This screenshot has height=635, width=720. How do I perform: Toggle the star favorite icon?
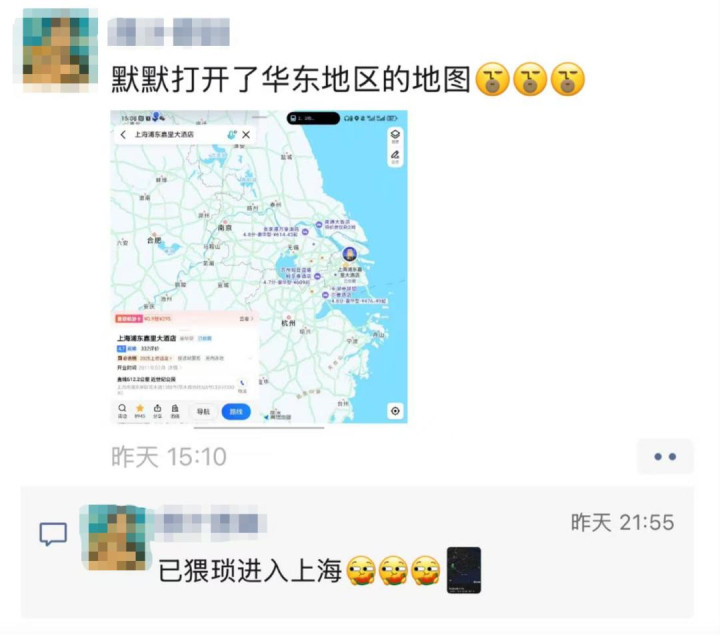pos(140,410)
